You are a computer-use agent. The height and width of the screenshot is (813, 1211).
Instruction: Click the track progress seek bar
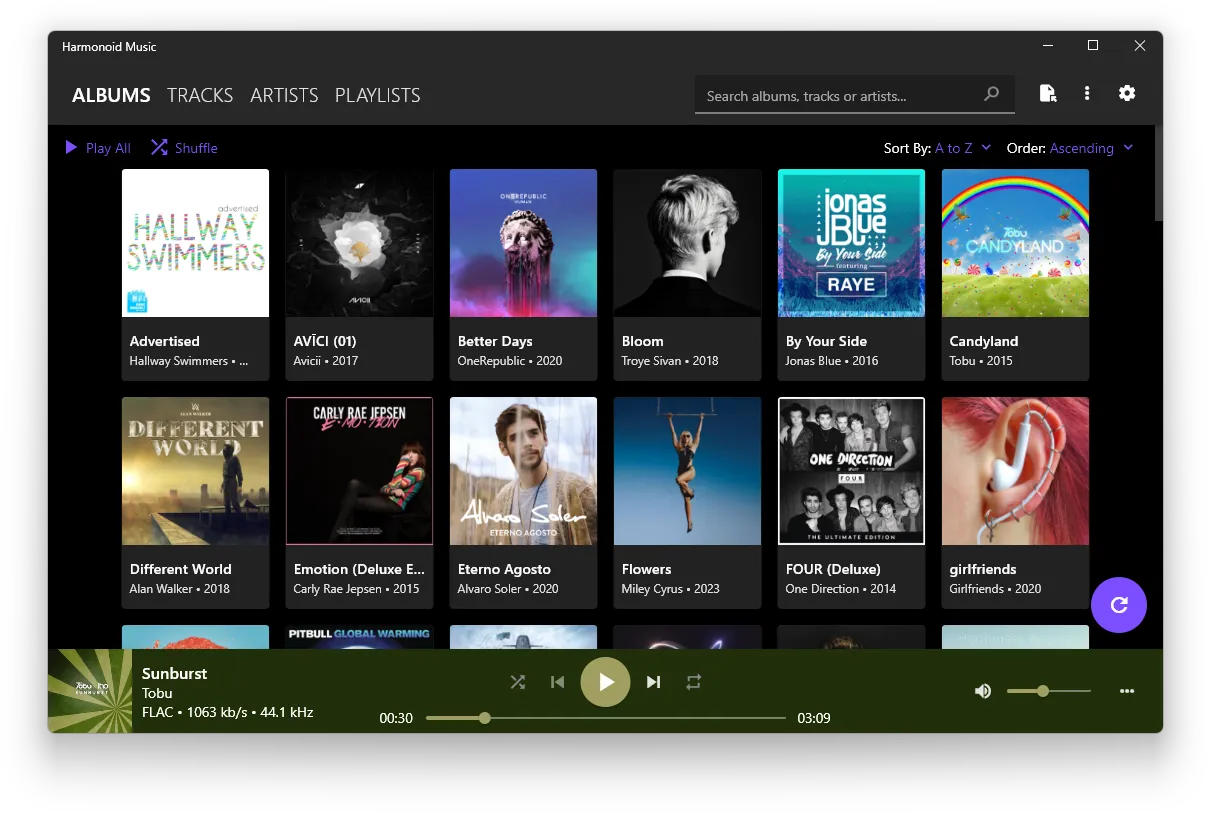(606, 718)
